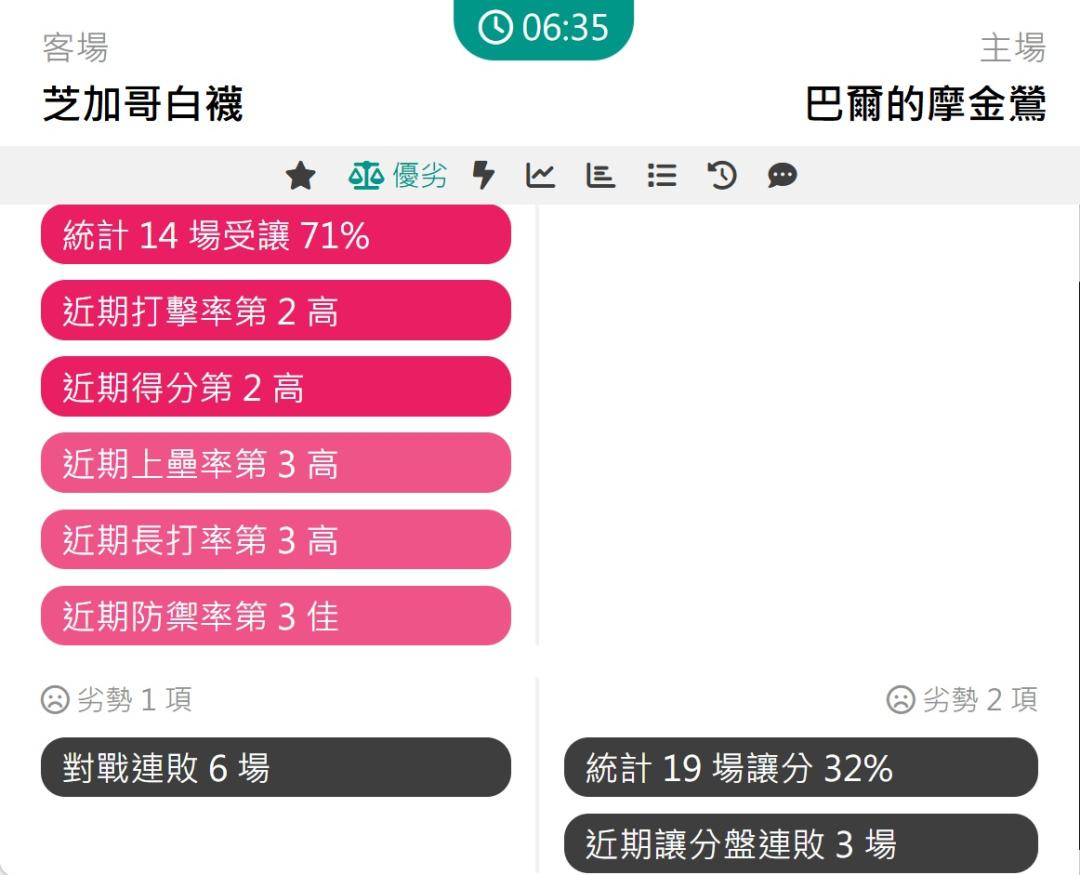Open the bulleted list icon
This screenshot has width=1080, height=875.
[662, 176]
